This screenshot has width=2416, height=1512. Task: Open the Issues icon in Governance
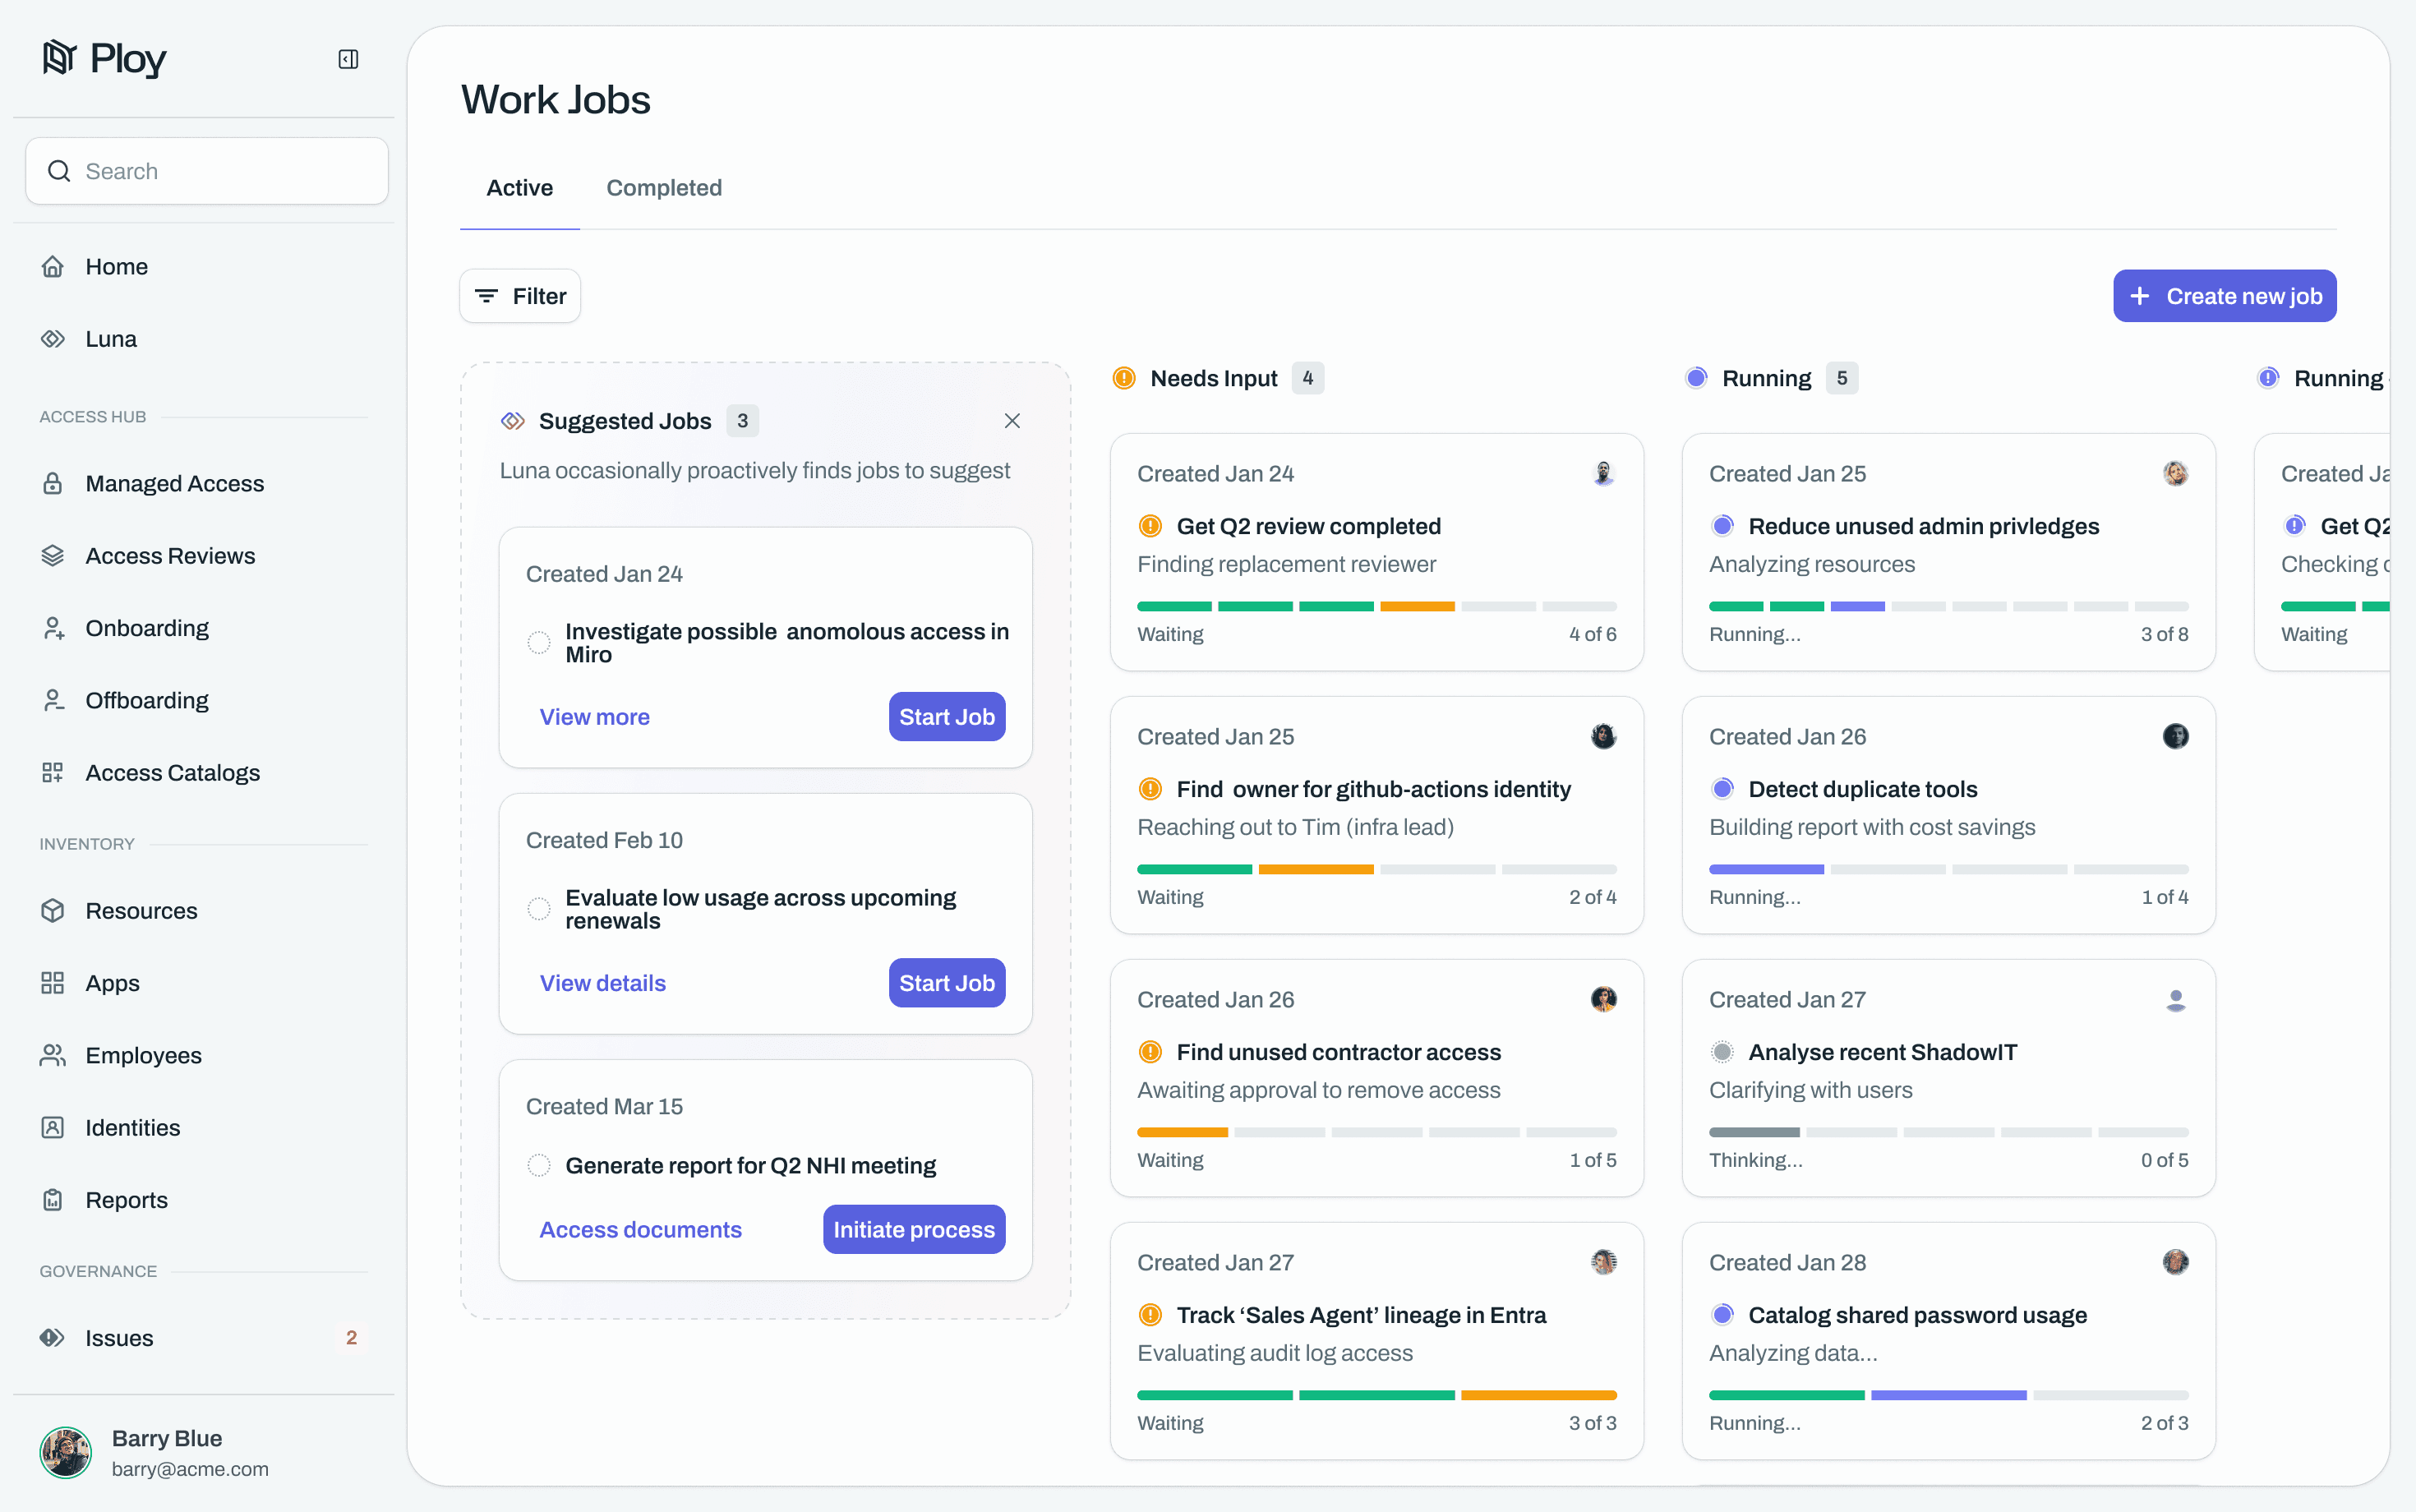coord(53,1338)
